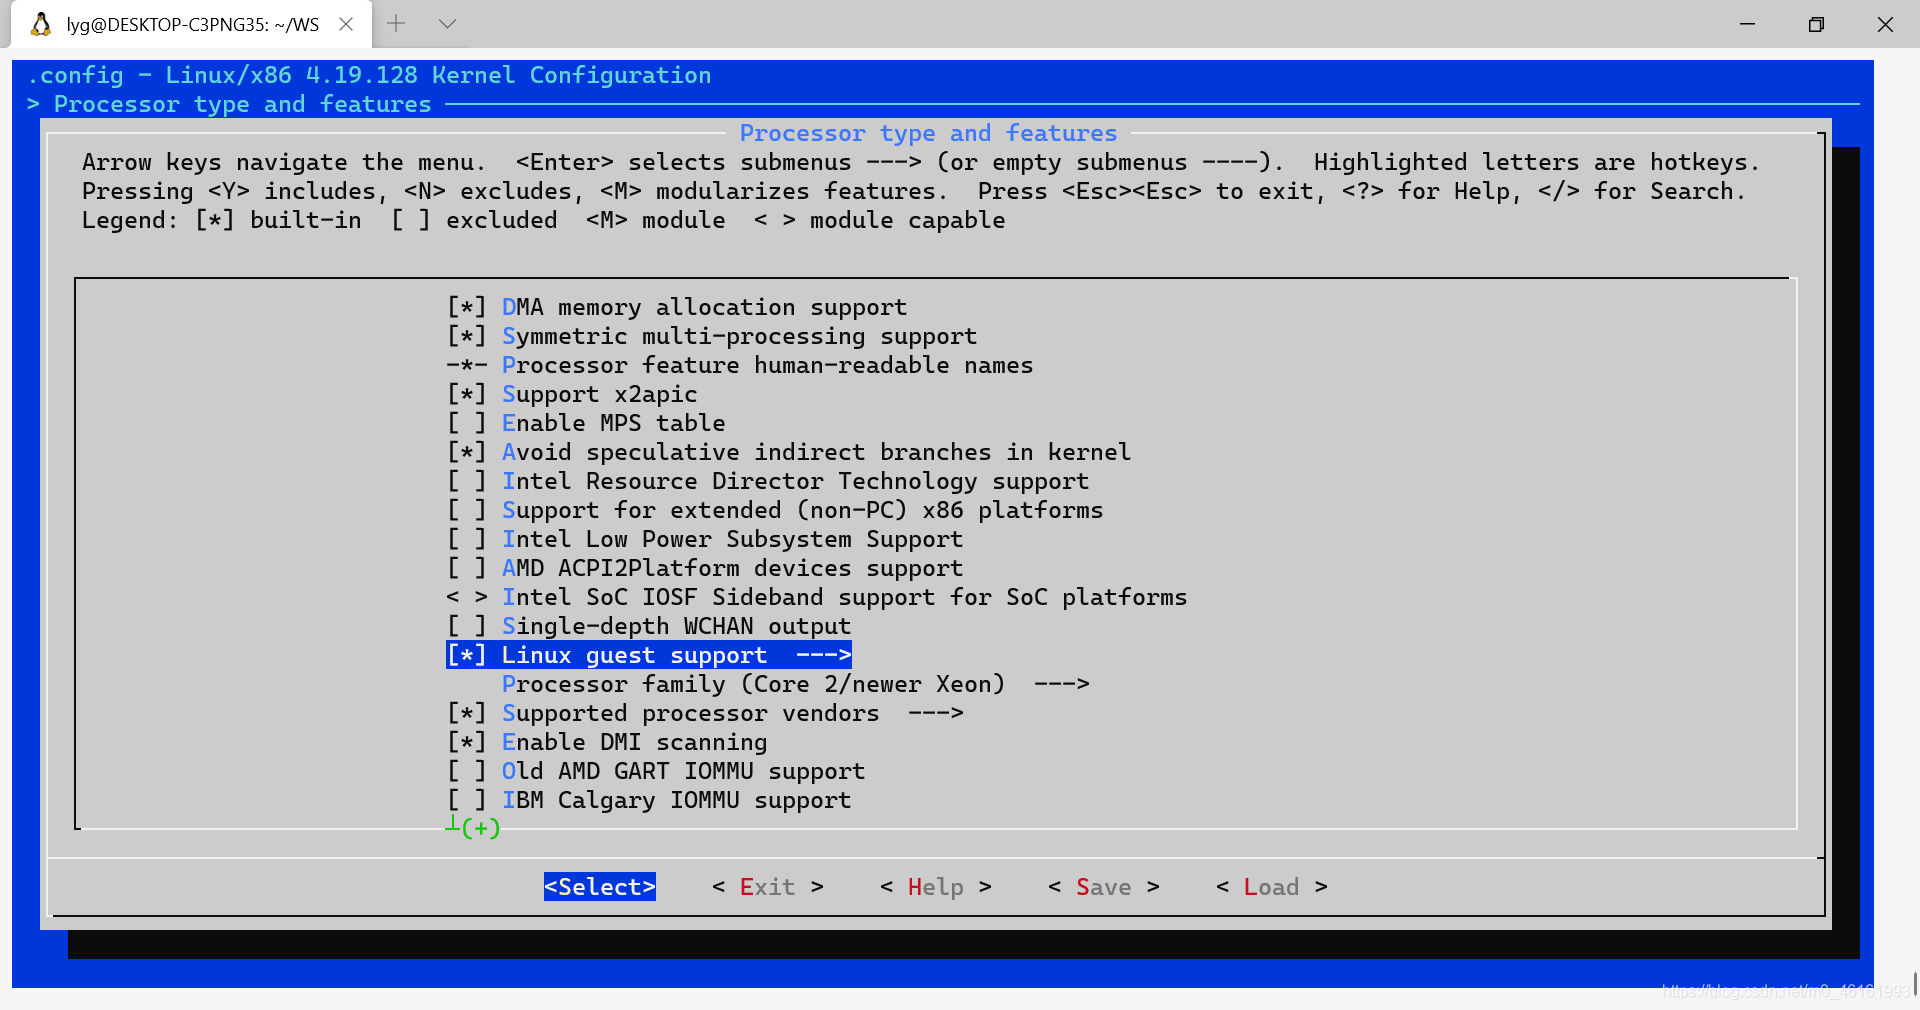Toggle IBM Calgary IOMMU support checkbox

[466, 800]
